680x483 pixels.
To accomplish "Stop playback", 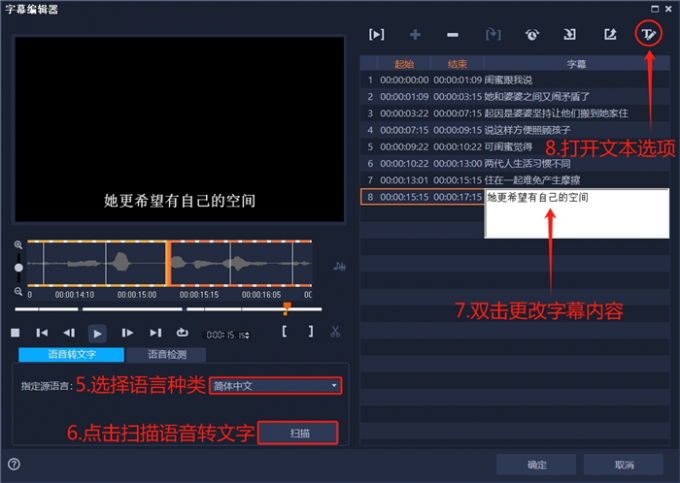I will 15,333.
